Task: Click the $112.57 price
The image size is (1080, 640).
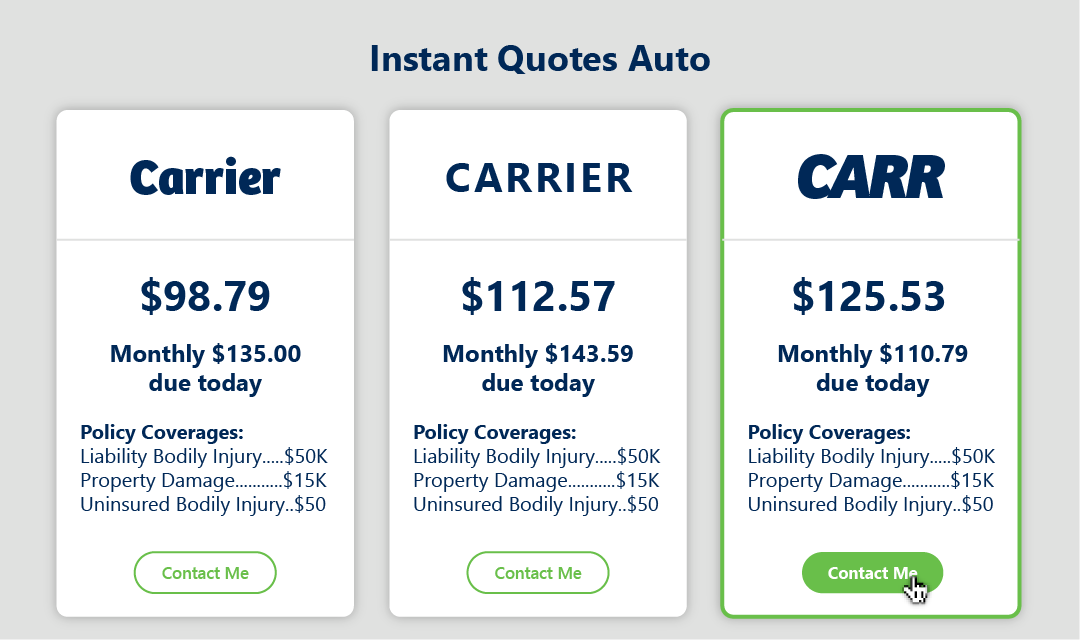Action: [538, 296]
